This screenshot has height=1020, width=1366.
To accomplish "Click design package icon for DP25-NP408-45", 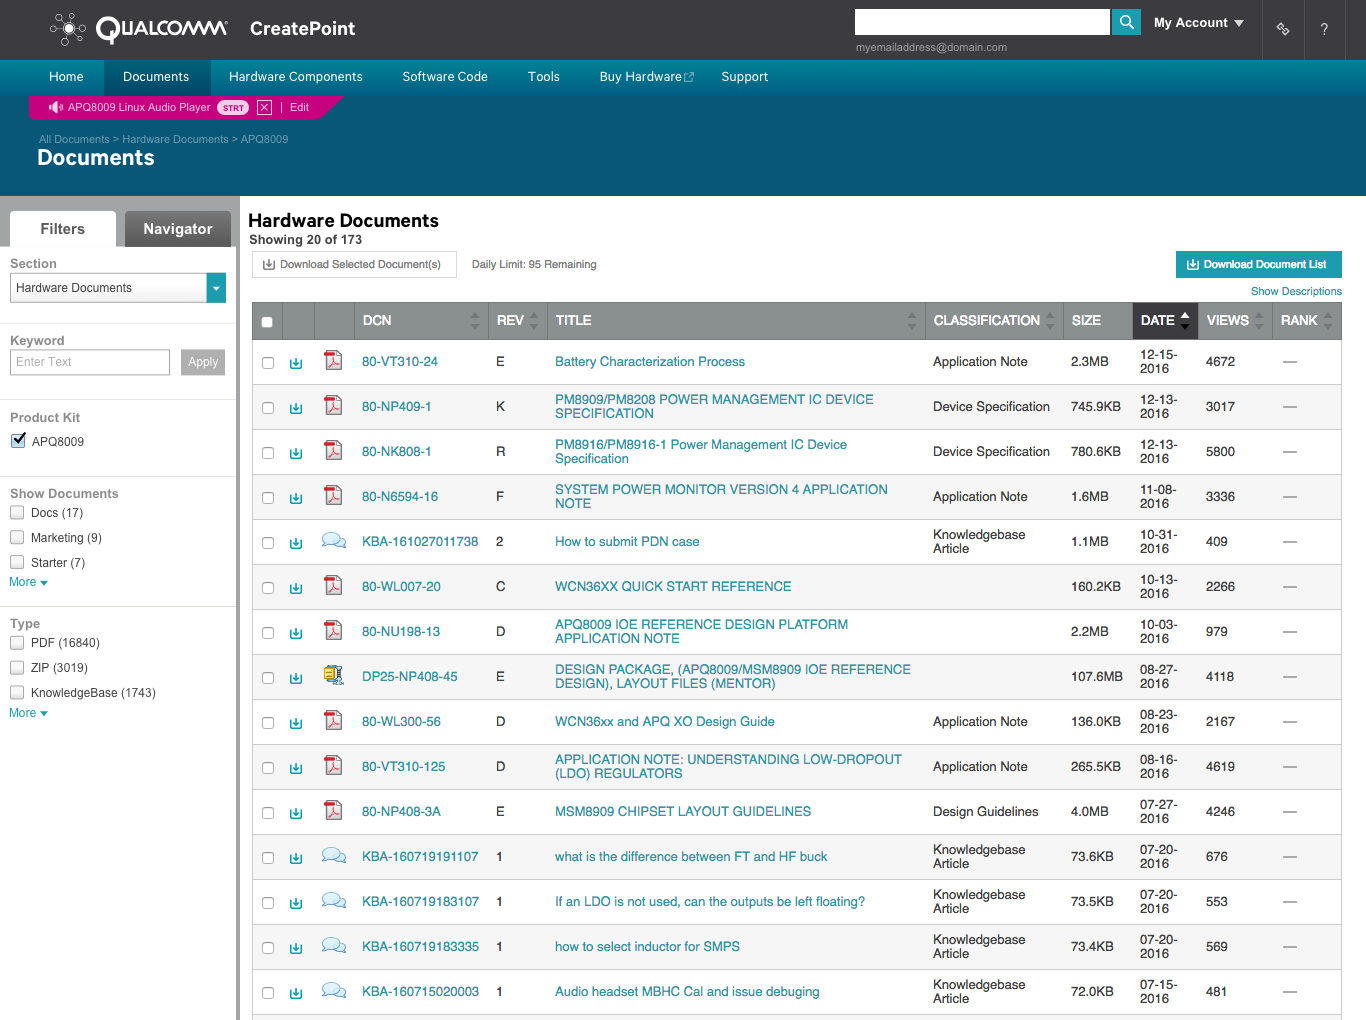I will (x=333, y=676).
